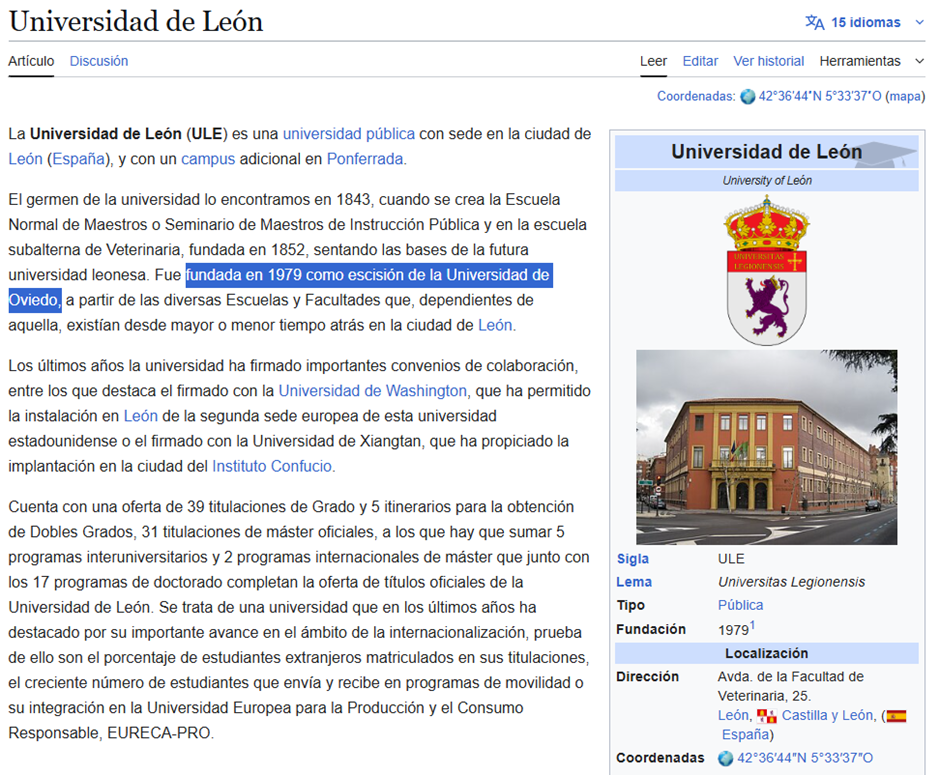Screen dimensions: 940x775
Task: Open España link in infobox address
Action: click(745, 735)
